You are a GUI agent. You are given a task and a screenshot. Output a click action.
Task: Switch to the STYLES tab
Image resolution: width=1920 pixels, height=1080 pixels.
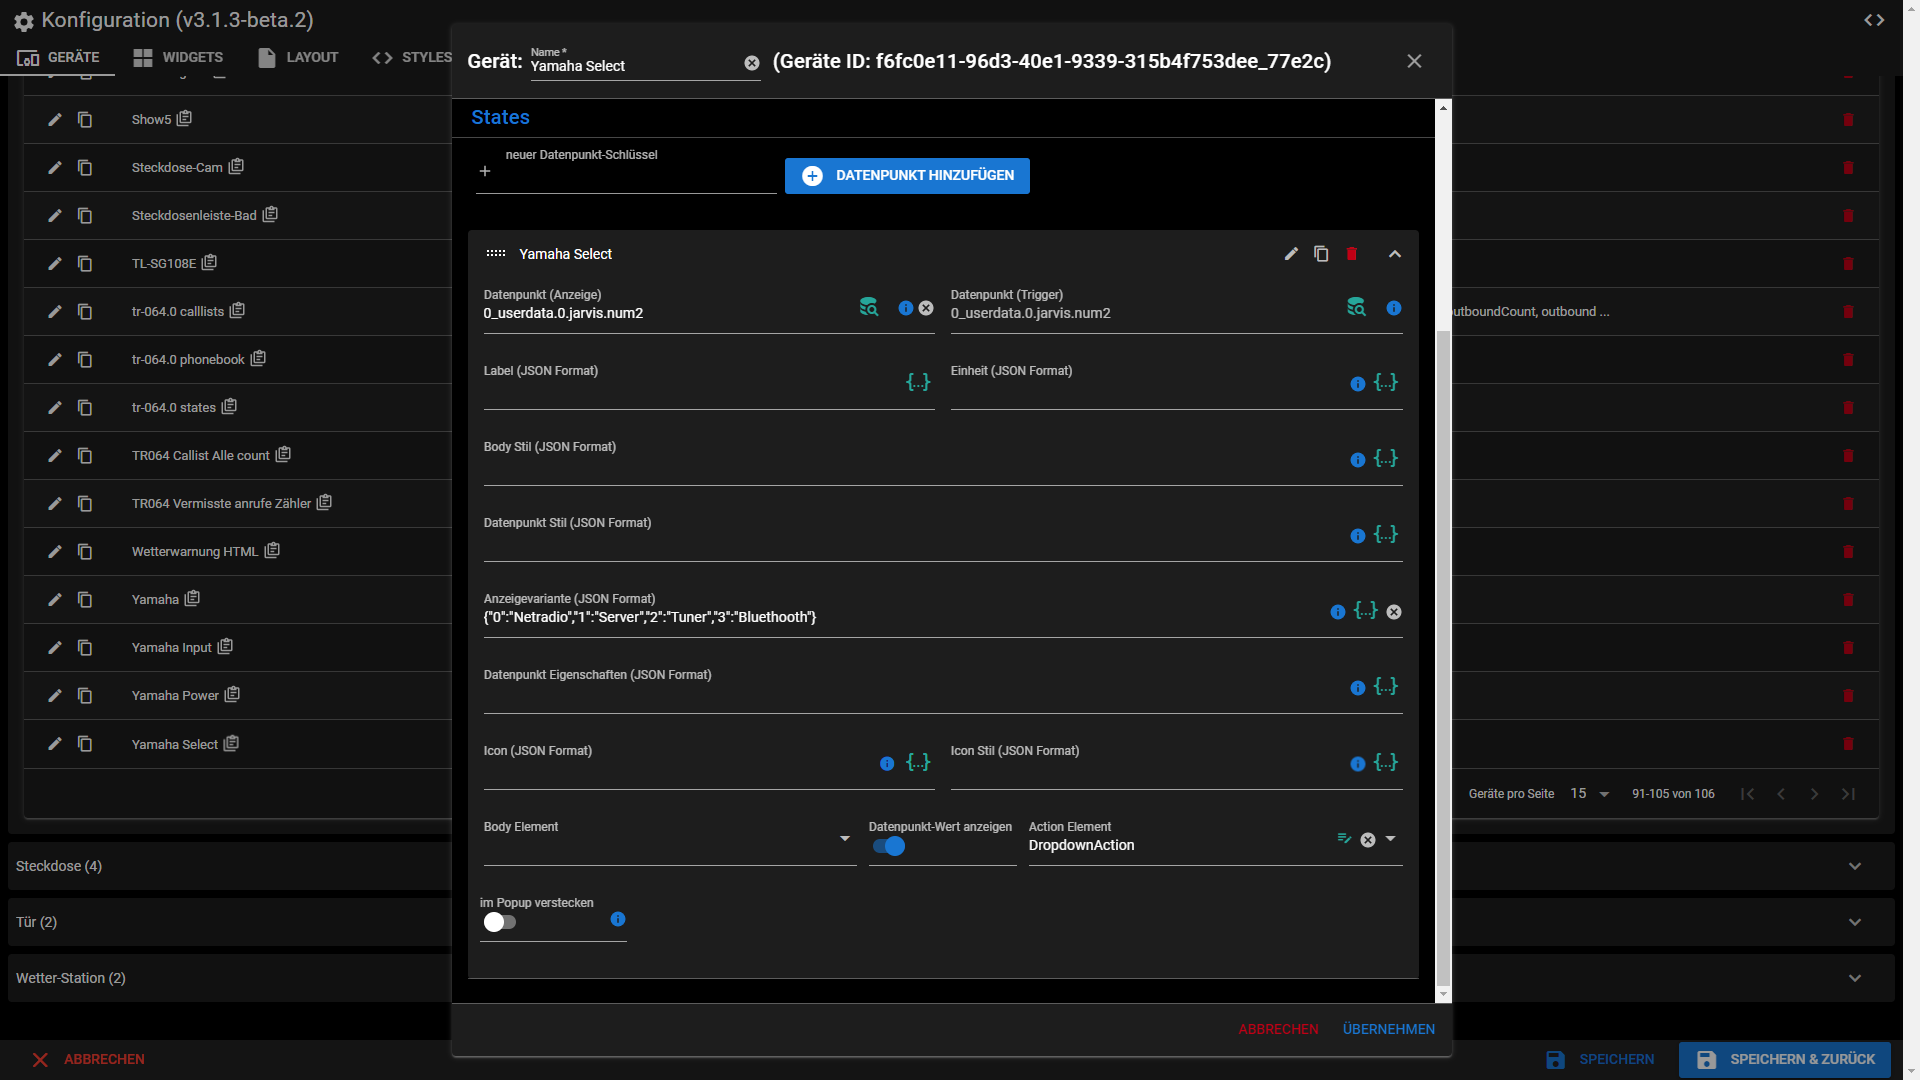412,57
